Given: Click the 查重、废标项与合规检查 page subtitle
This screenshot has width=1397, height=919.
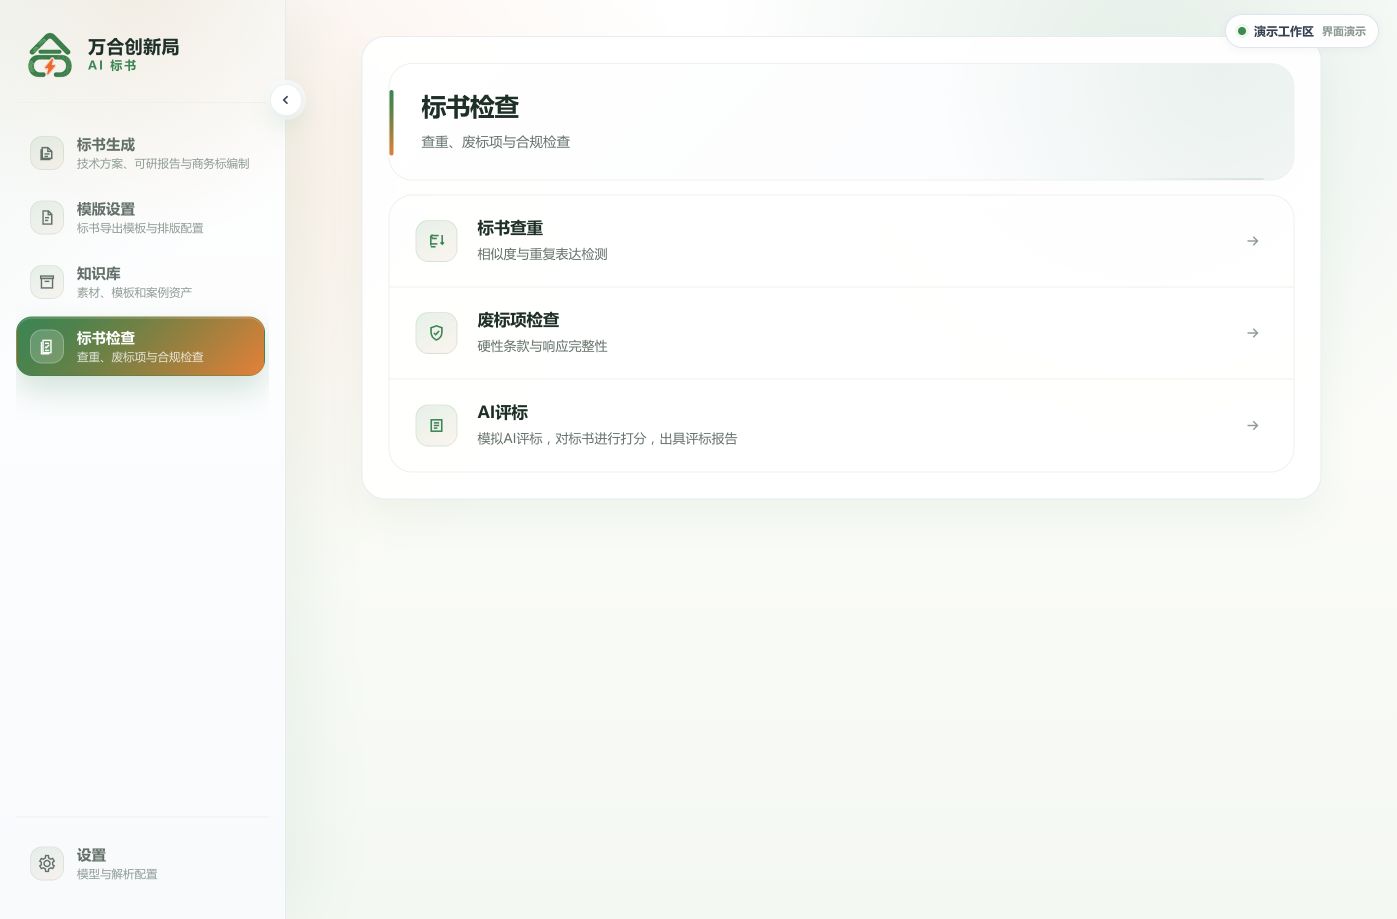Looking at the screenshot, I should point(496,142).
